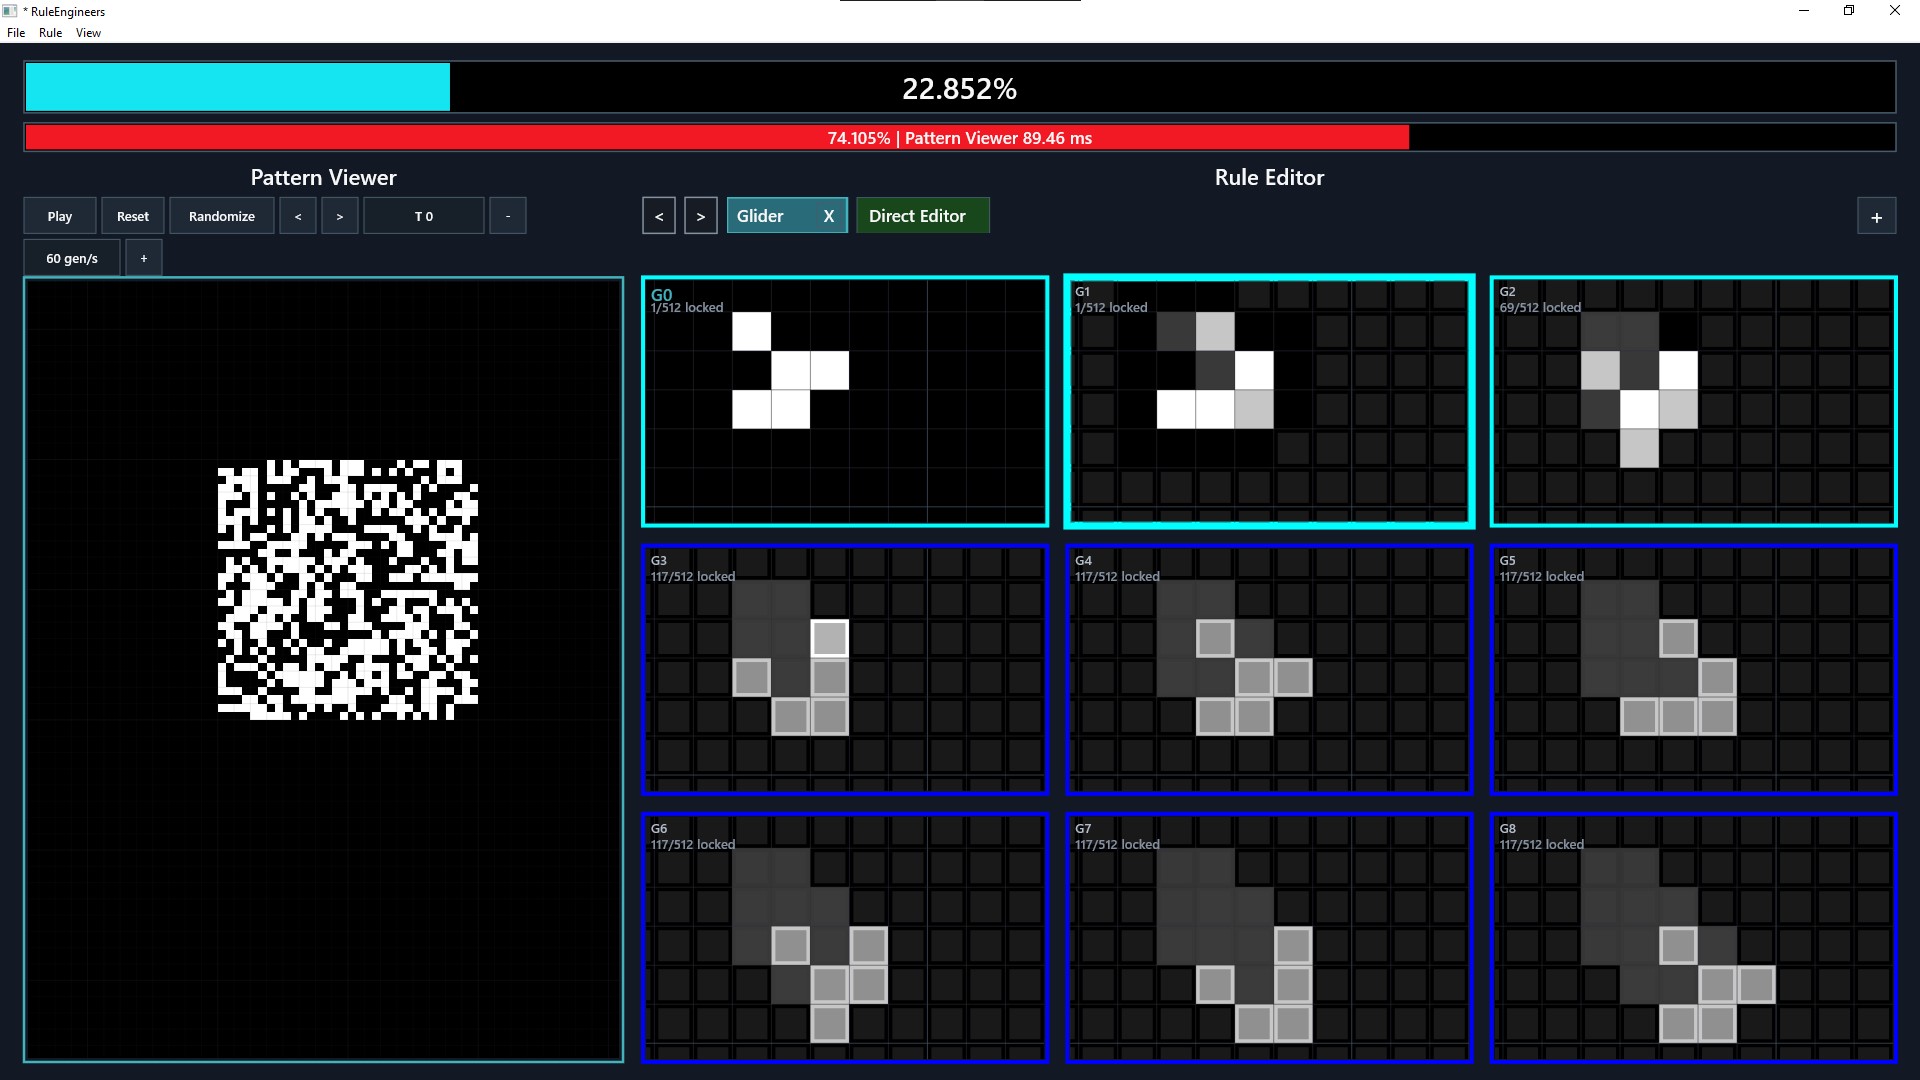Viewport: 1920px width, 1080px height.
Task: Select the G1 generation panel
Action: point(1270,401)
